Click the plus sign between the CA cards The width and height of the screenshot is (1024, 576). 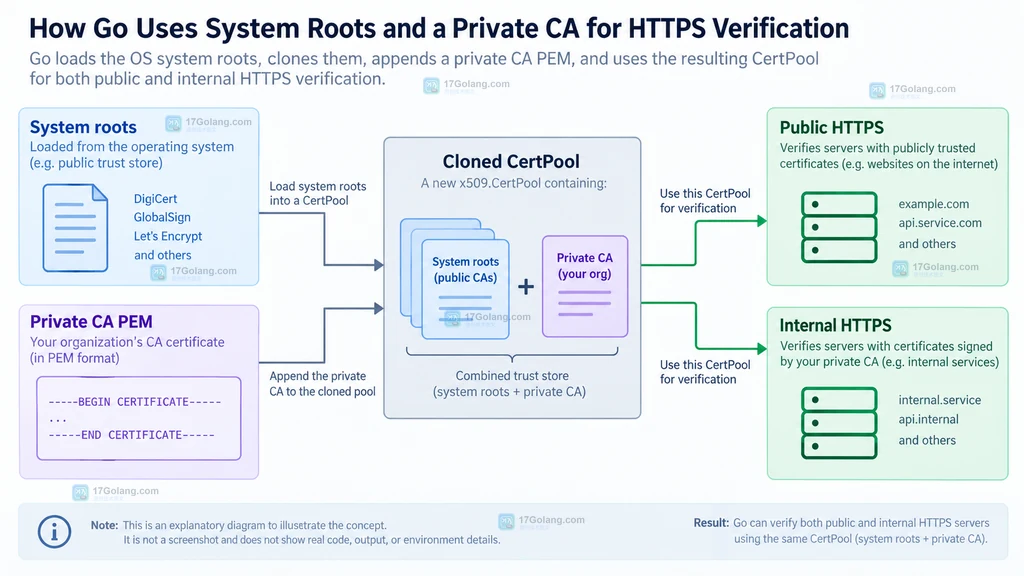[x=526, y=287]
